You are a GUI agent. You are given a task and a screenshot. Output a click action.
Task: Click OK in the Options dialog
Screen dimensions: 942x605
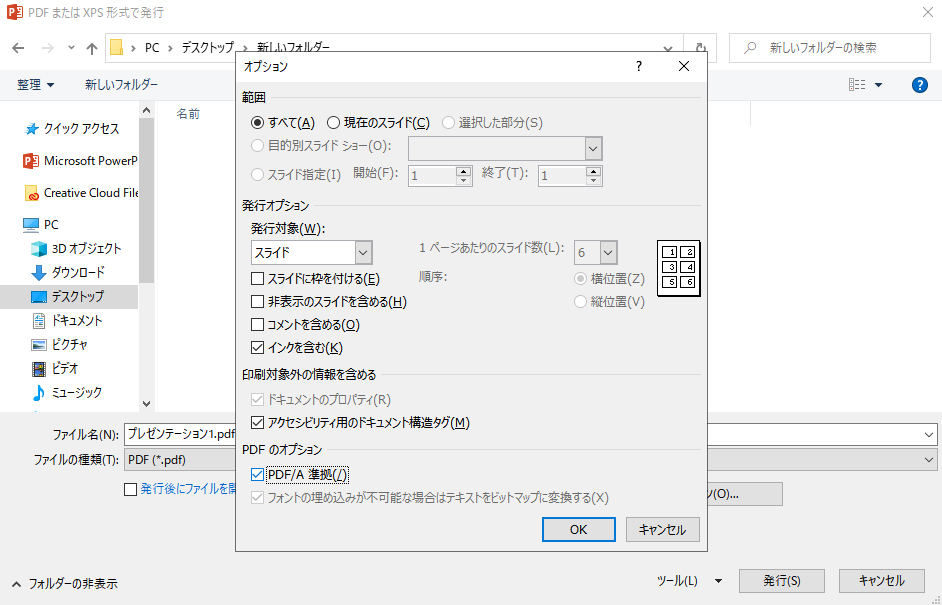(x=578, y=530)
